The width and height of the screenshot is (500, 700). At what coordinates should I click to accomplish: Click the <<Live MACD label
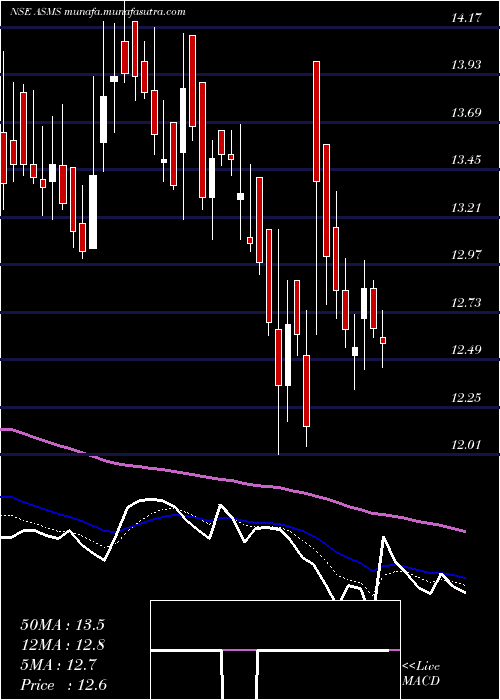[421, 673]
